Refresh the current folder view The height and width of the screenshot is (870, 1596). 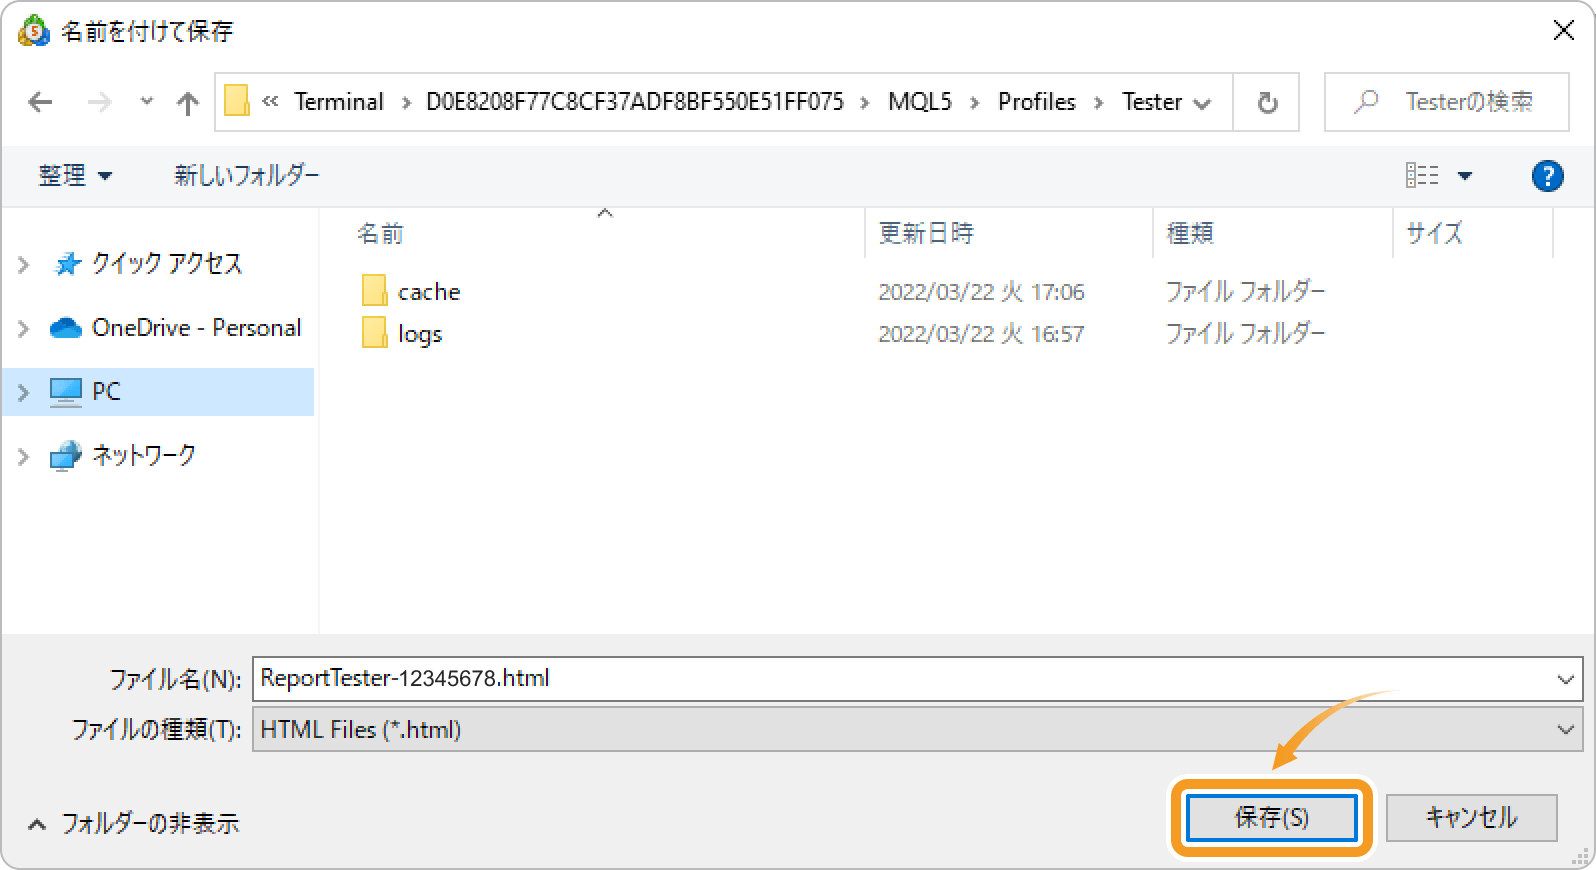click(x=1267, y=102)
